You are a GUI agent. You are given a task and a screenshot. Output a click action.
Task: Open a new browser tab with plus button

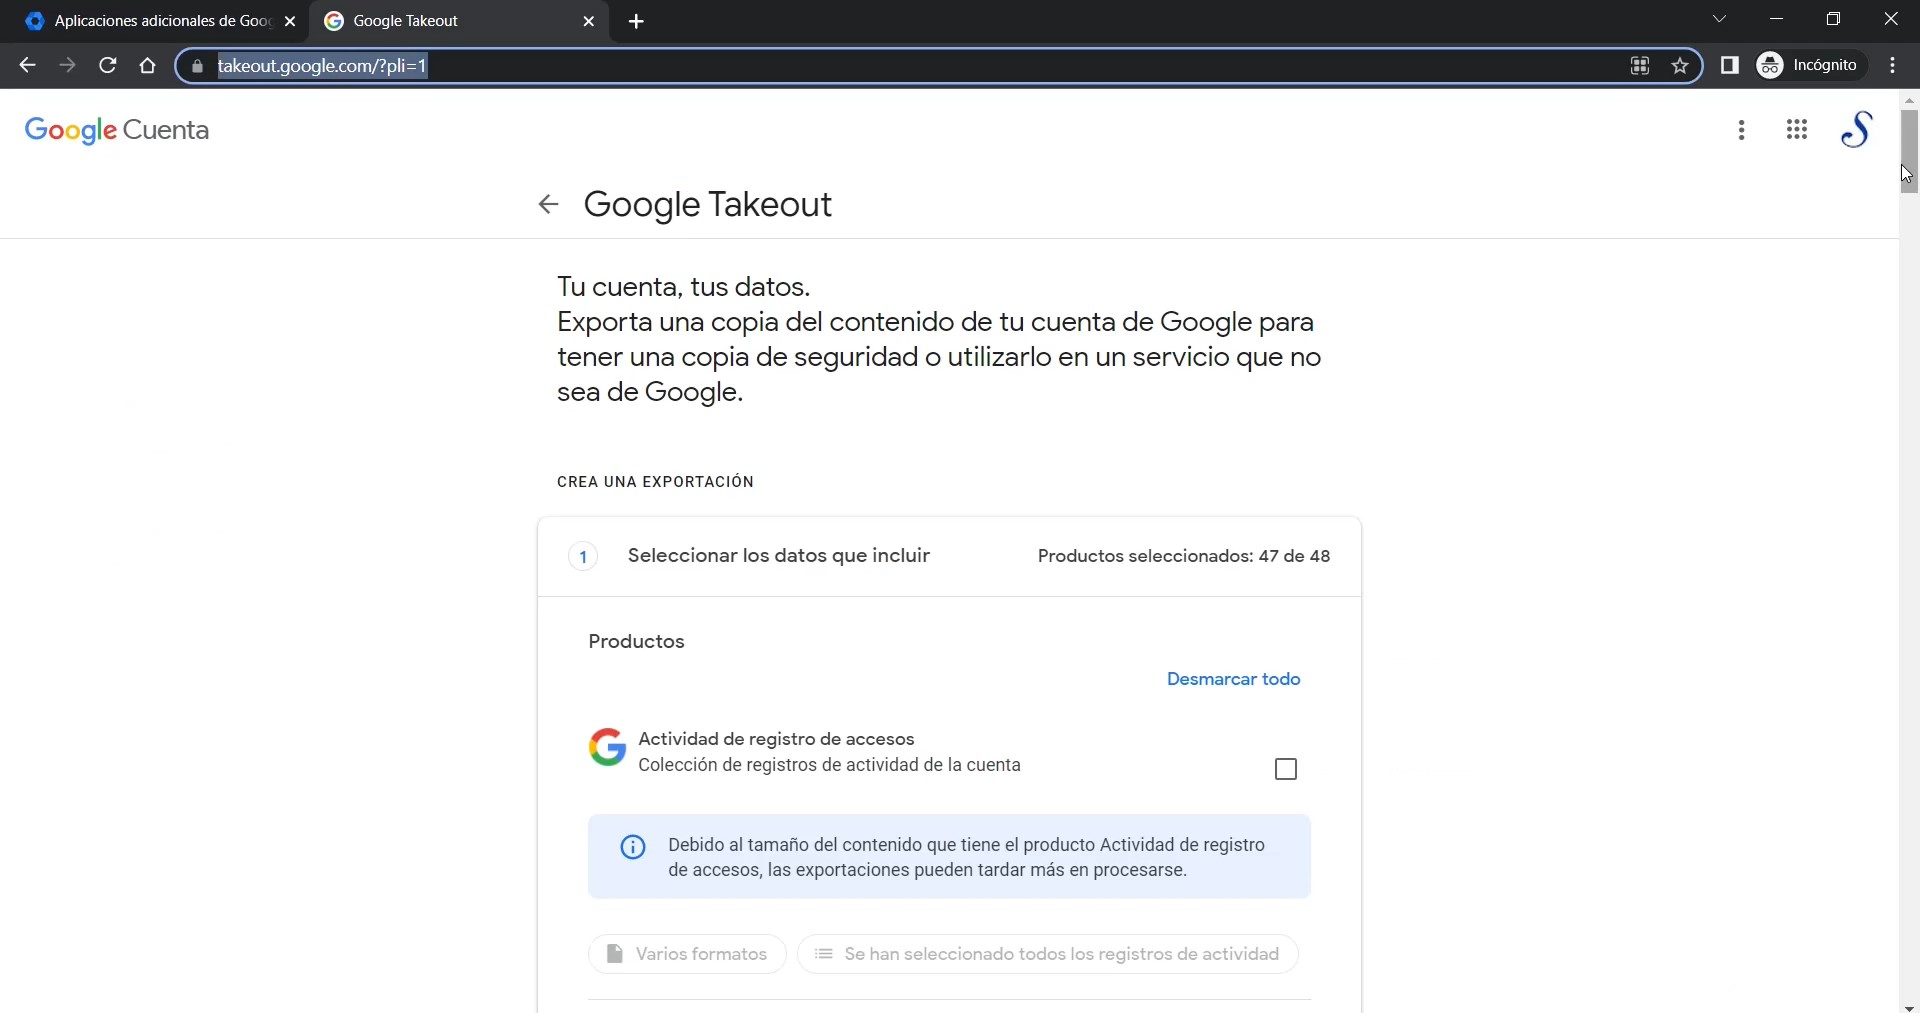[x=637, y=22]
